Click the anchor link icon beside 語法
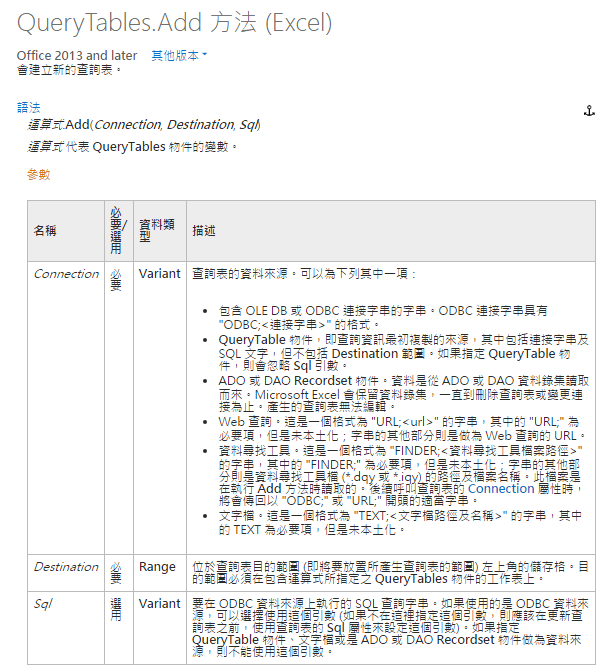600x671 pixels. 589,111
